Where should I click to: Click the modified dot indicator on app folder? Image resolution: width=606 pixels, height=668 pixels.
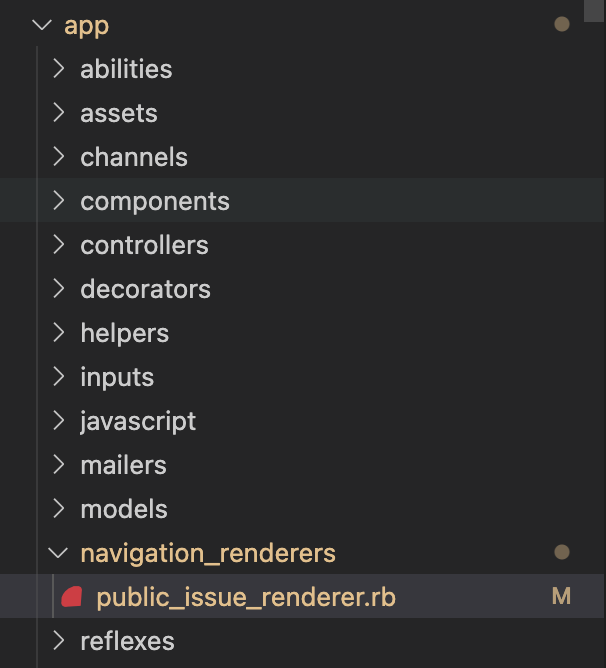pyautogui.click(x=561, y=24)
